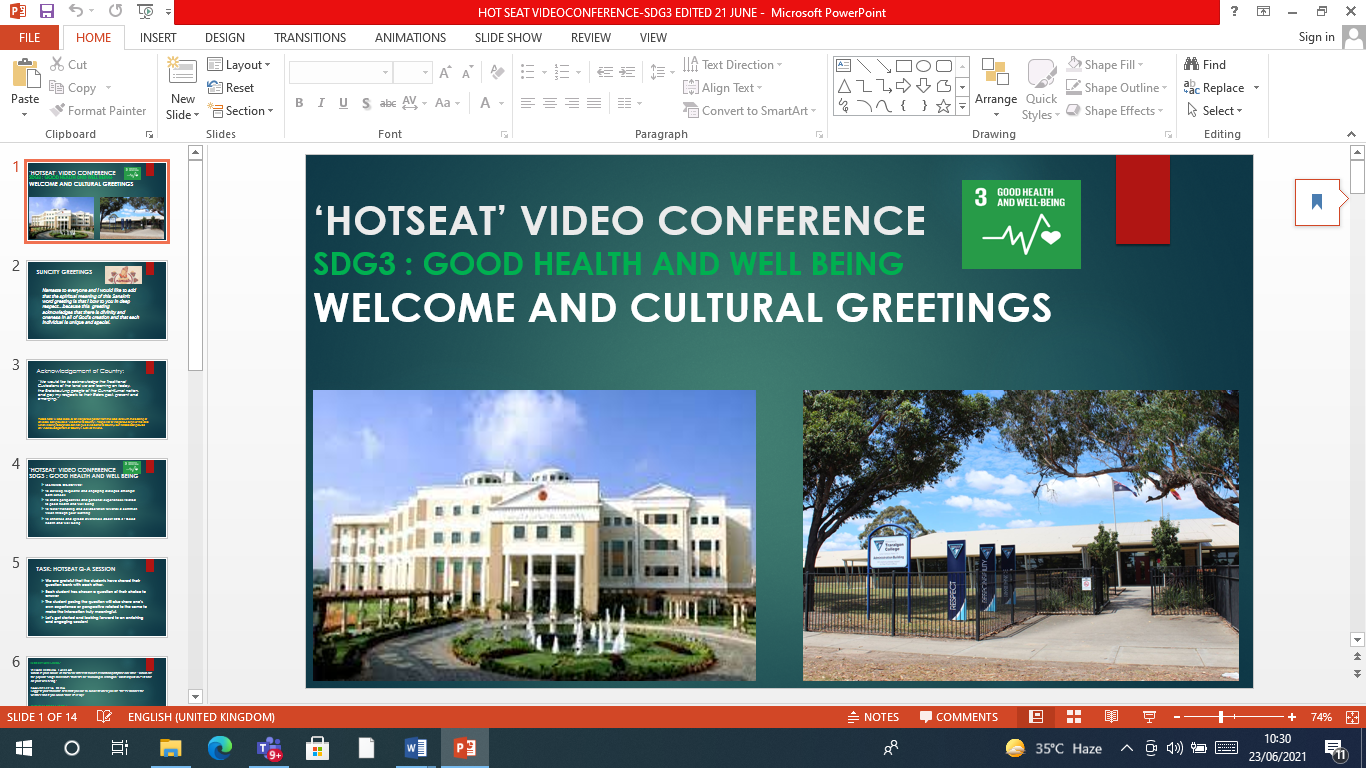Screen dimensions: 1366x768
Task: Toggle justify text alignment
Action: (593, 103)
